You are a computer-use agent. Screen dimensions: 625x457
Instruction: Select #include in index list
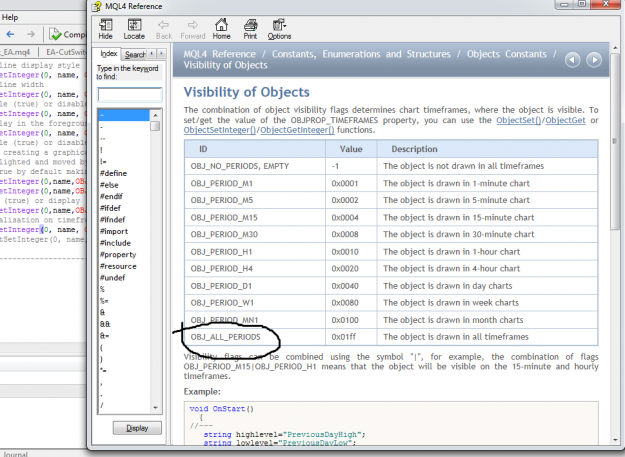coord(115,243)
